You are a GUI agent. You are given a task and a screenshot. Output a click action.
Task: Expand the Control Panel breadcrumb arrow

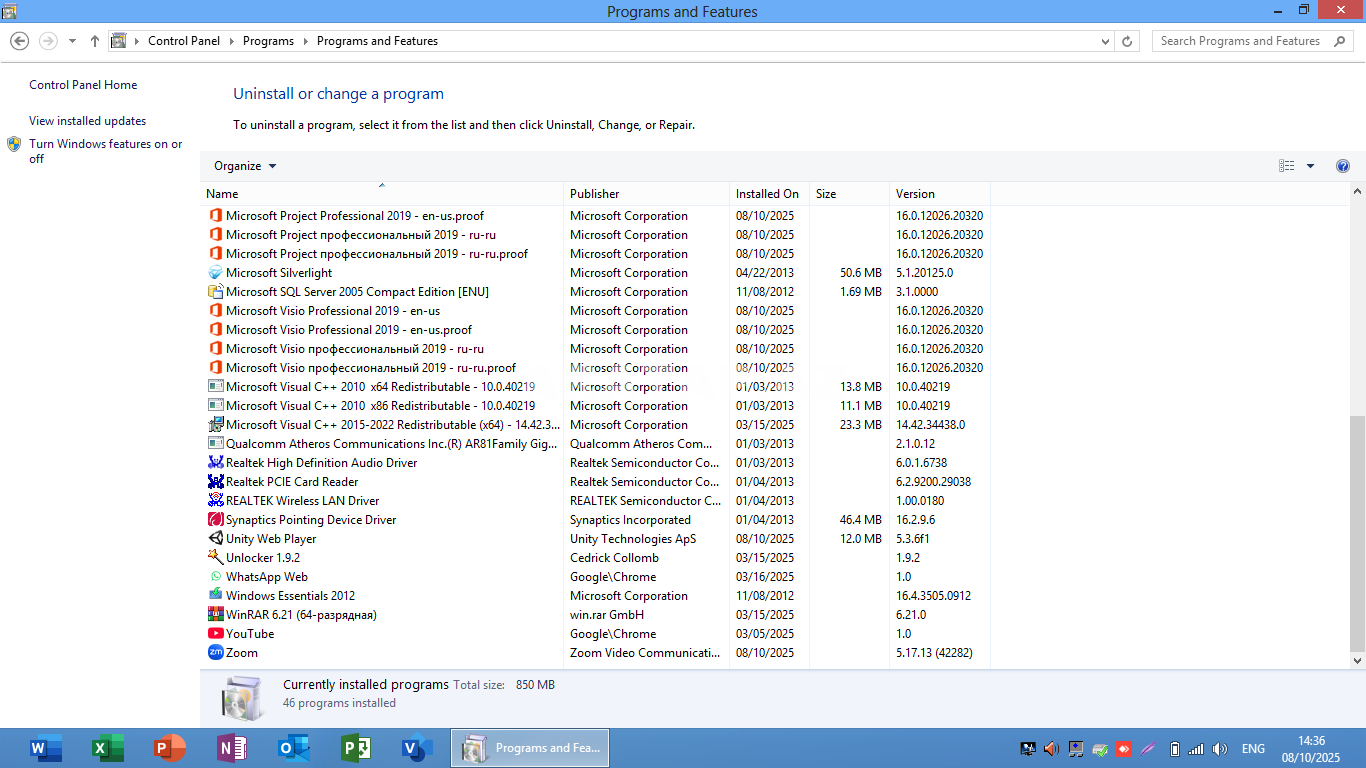(x=232, y=41)
